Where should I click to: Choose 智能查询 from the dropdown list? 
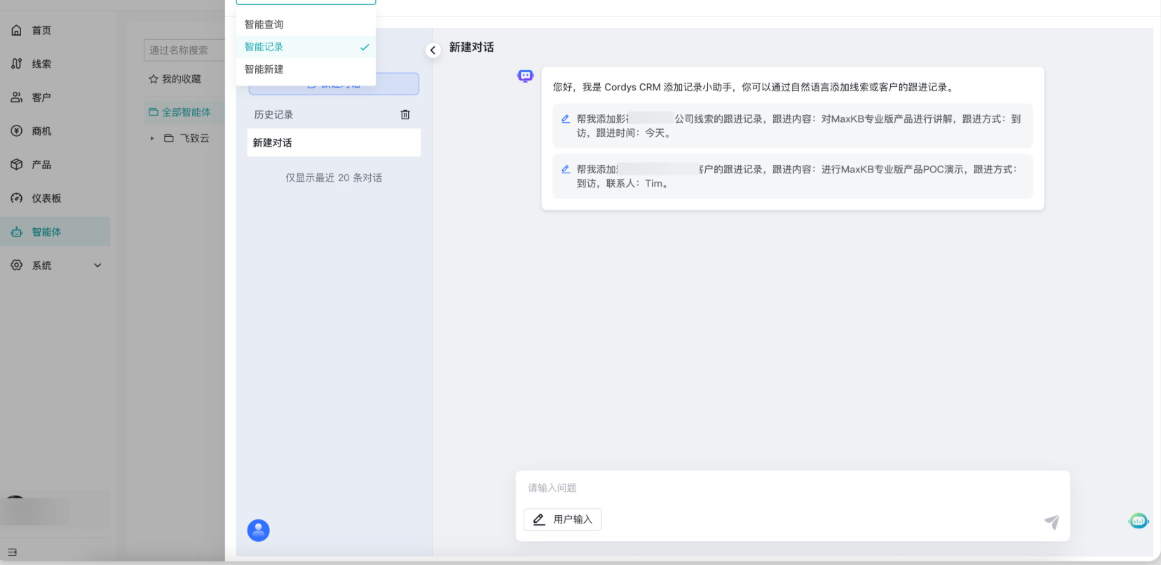(306, 24)
